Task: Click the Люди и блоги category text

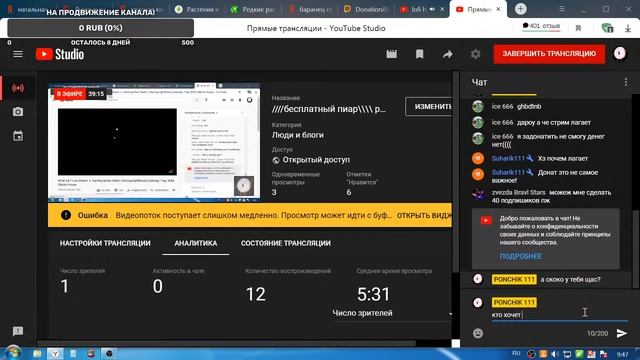Action: click(x=298, y=135)
